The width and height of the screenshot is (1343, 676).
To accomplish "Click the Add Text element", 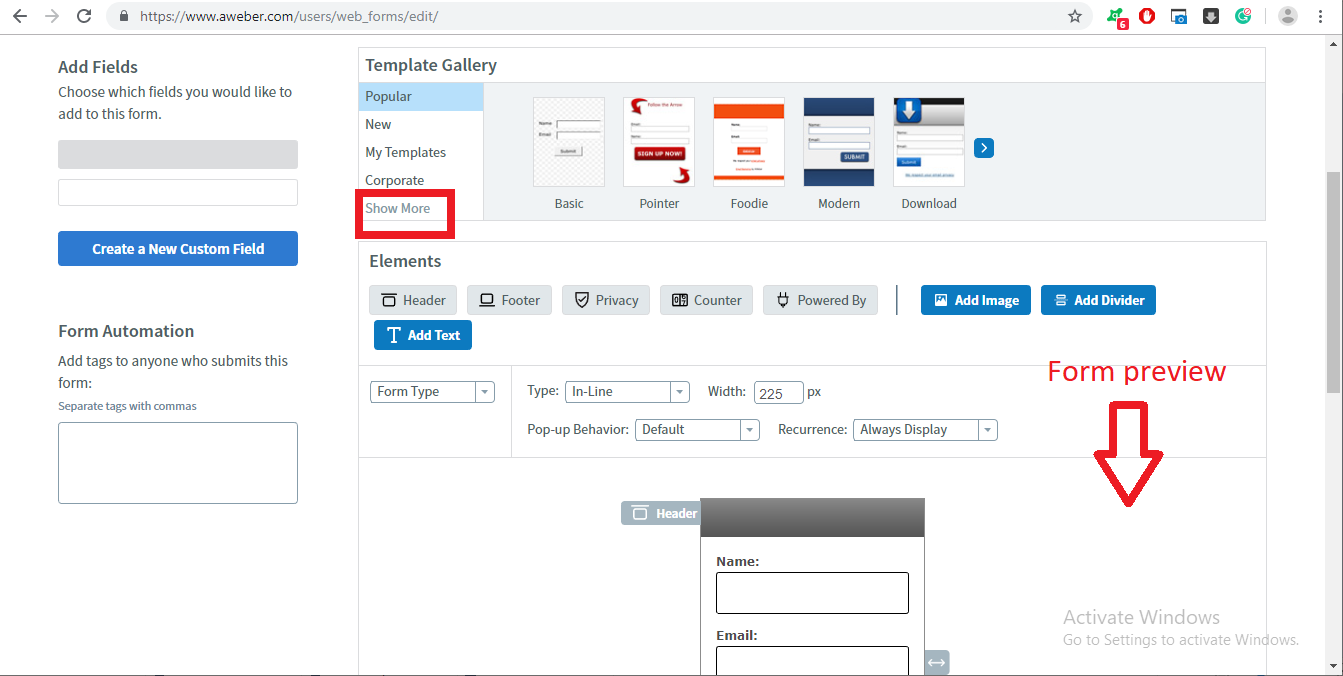I will coord(422,334).
